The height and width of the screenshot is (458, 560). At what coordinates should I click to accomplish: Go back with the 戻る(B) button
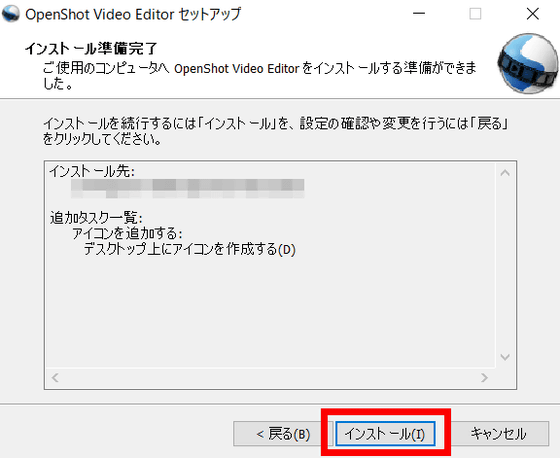[x=283, y=434]
